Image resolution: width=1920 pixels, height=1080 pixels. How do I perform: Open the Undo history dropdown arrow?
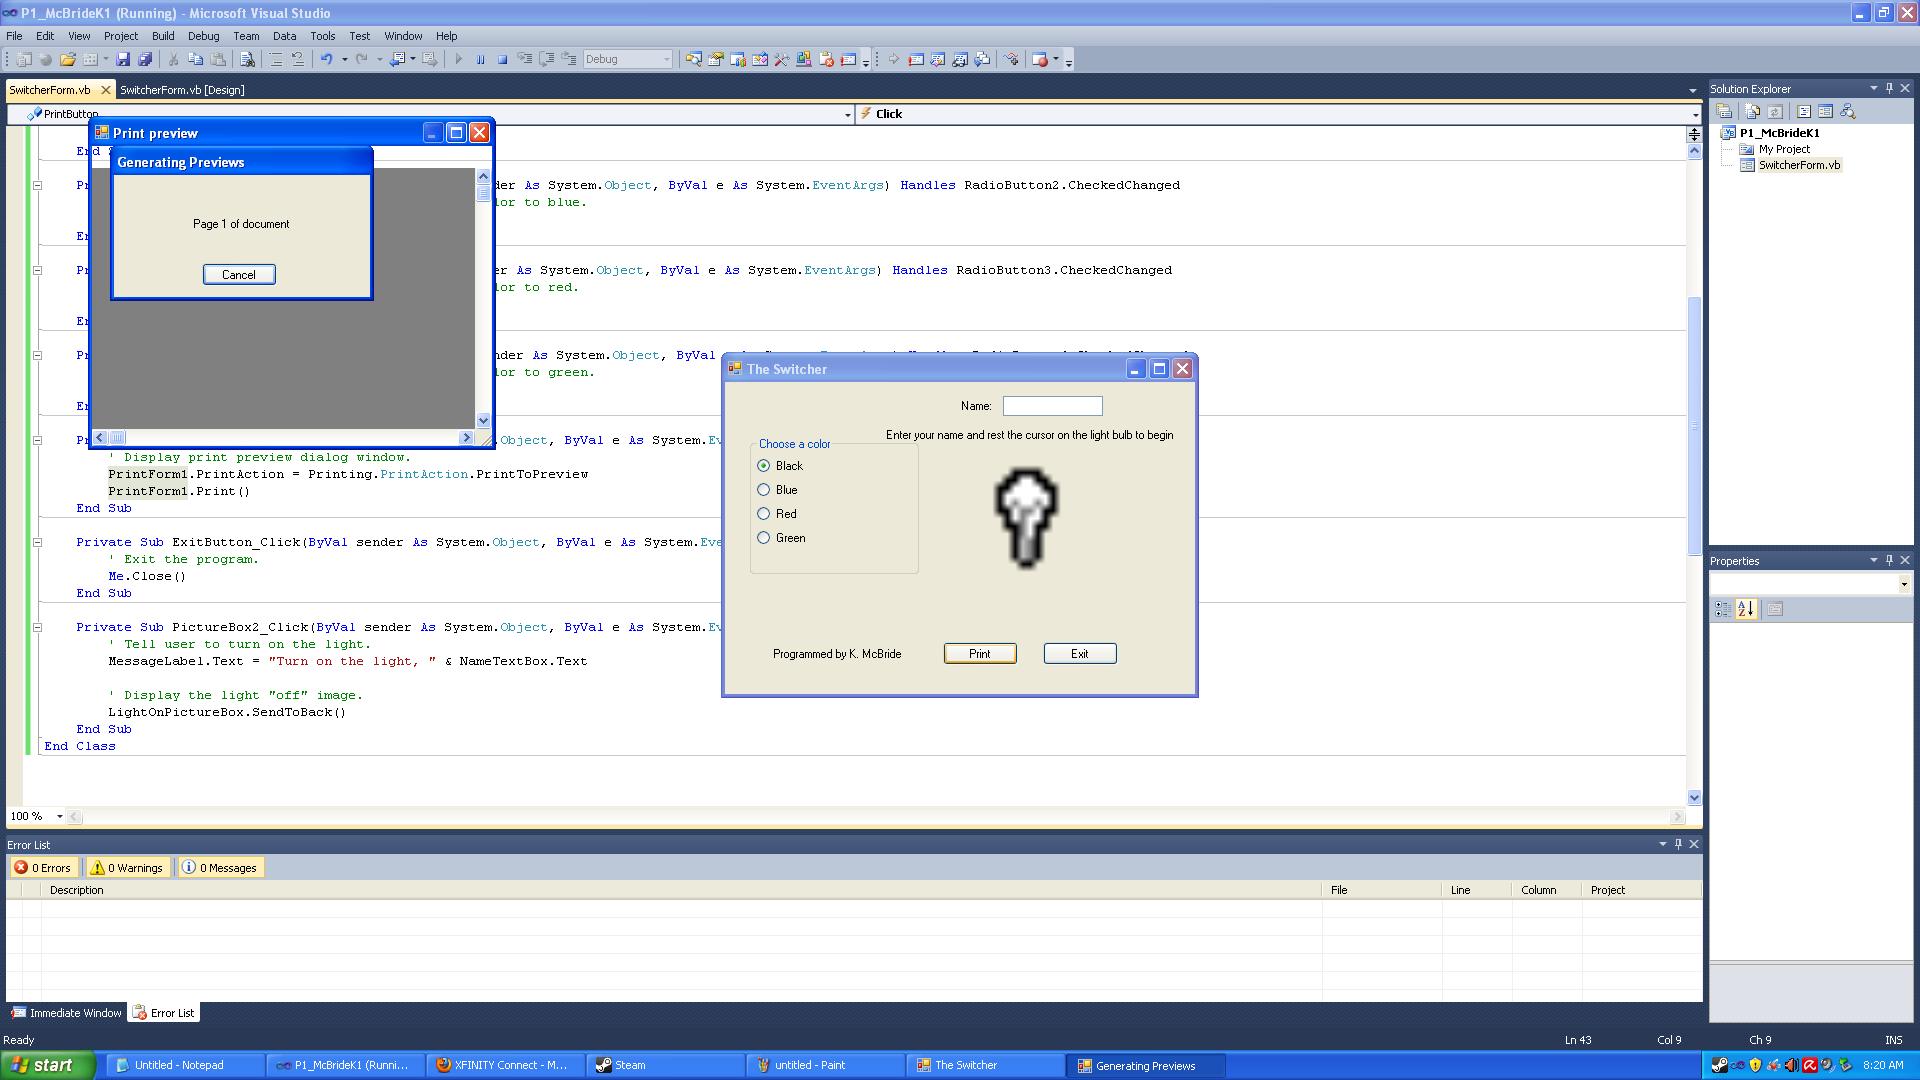click(x=344, y=60)
